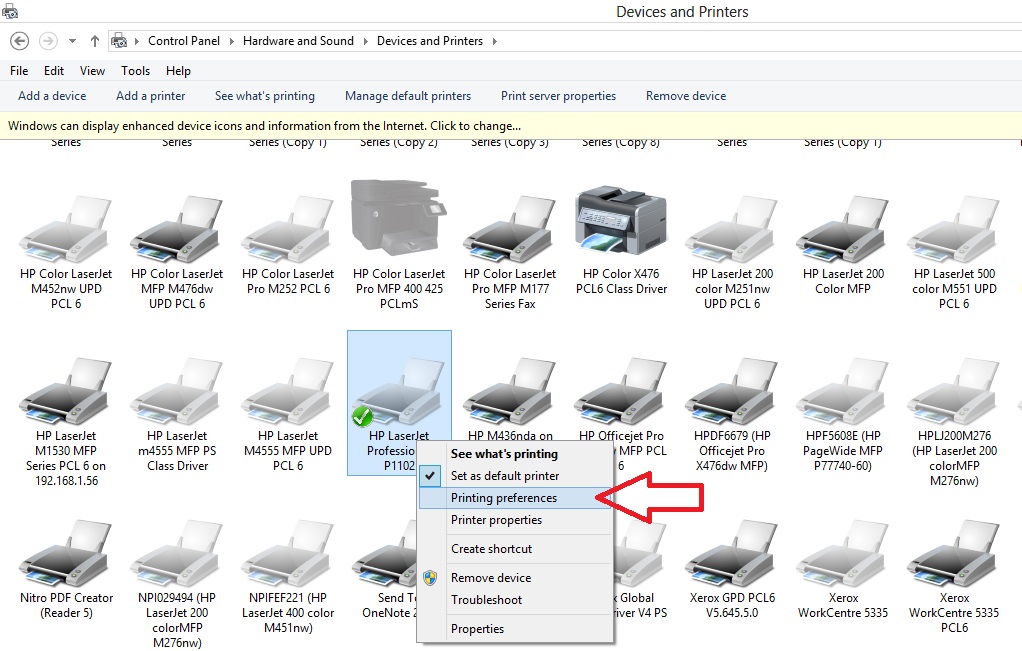Select the HP Color LaserJet Pro M252 PCL 6 icon
1022x651 pixels.
pos(287,229)
